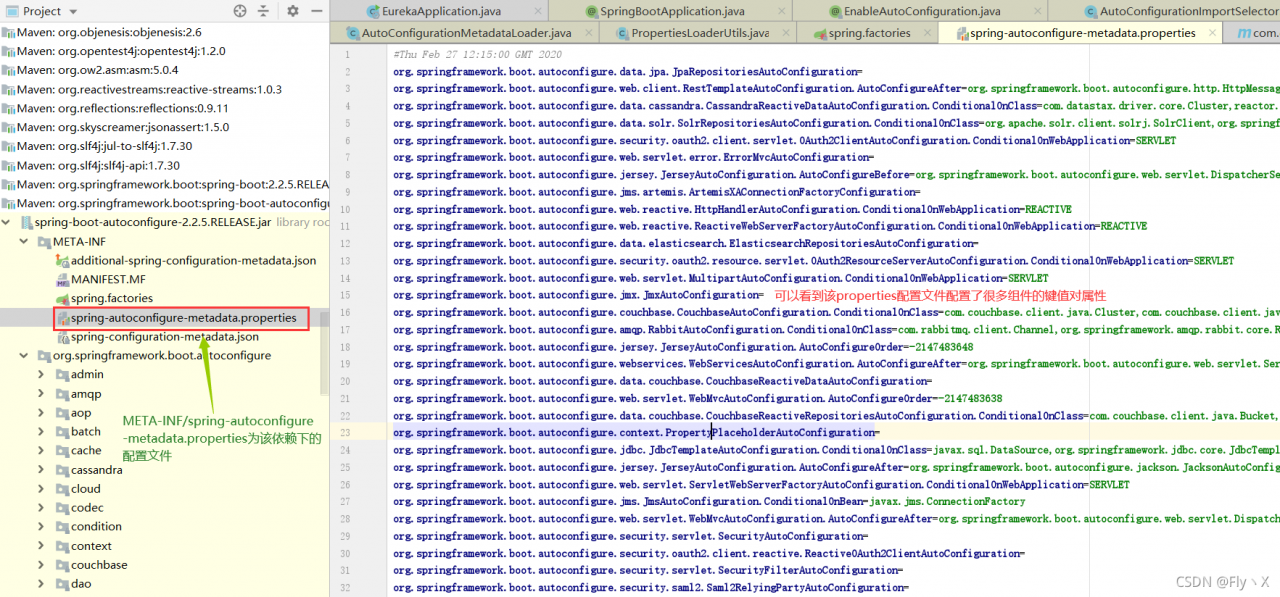Select Maven: org.reflections:reflections:0.9.11 library
This screenshot has width=1280, height=597.
123,108
